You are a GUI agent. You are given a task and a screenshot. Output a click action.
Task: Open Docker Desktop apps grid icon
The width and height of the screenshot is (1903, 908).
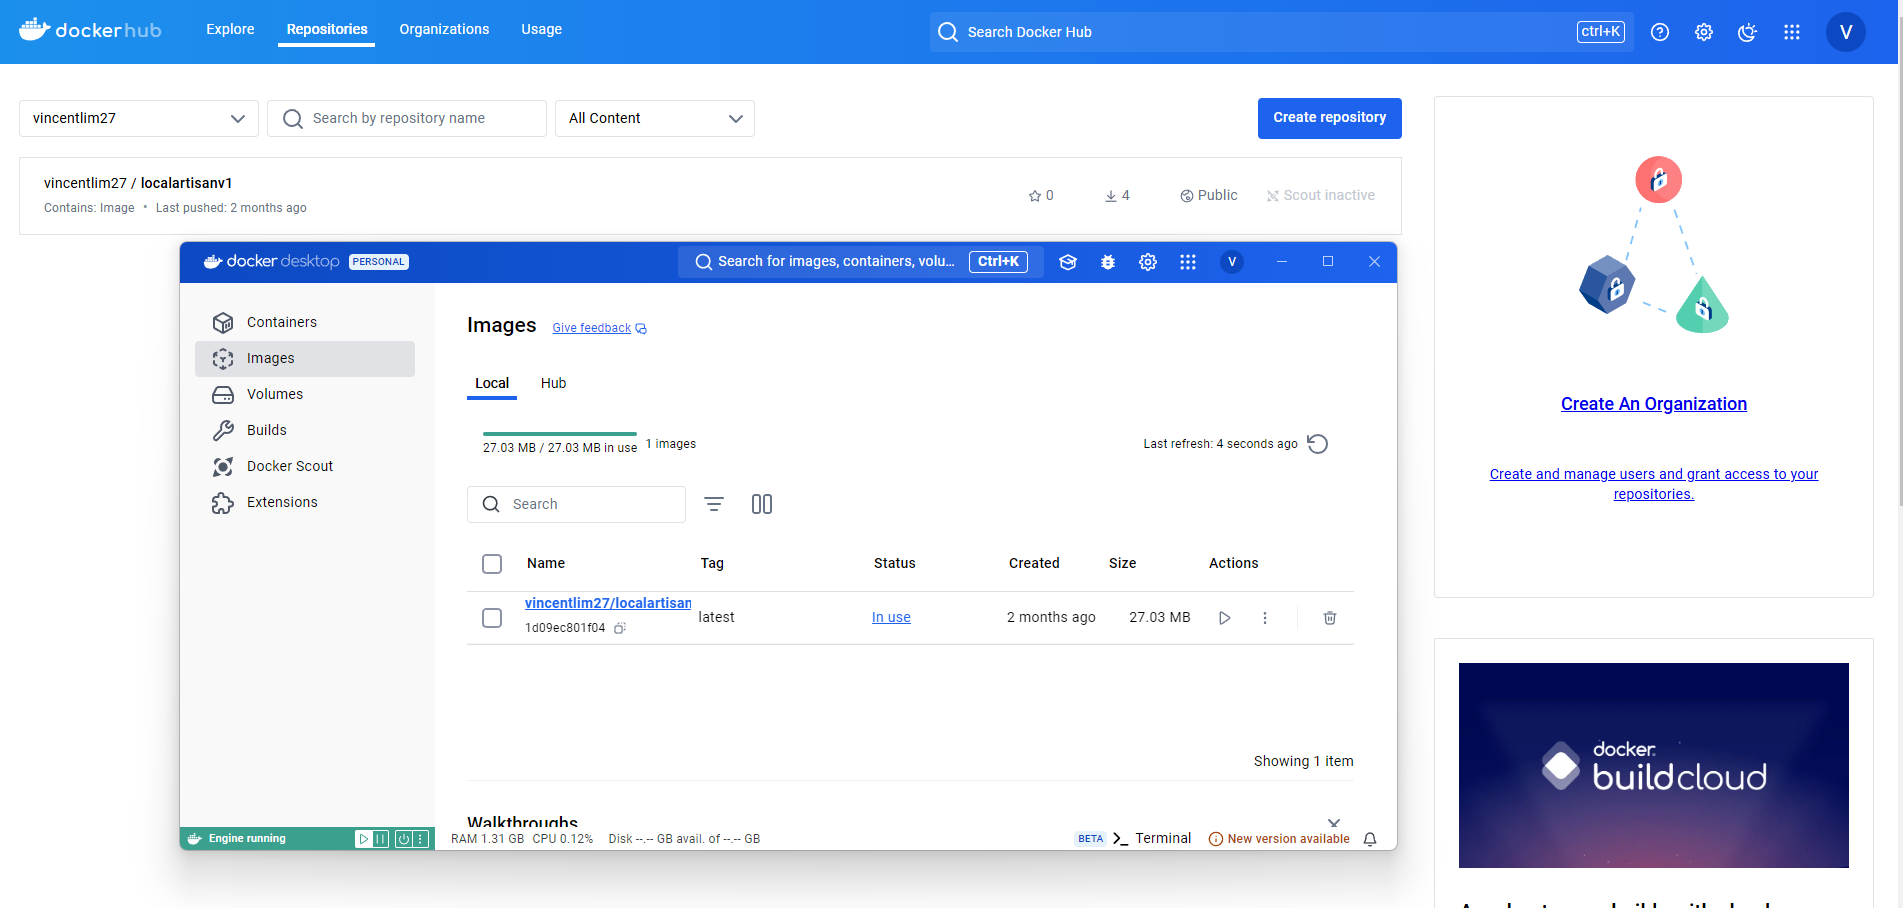pos(1188,262)
